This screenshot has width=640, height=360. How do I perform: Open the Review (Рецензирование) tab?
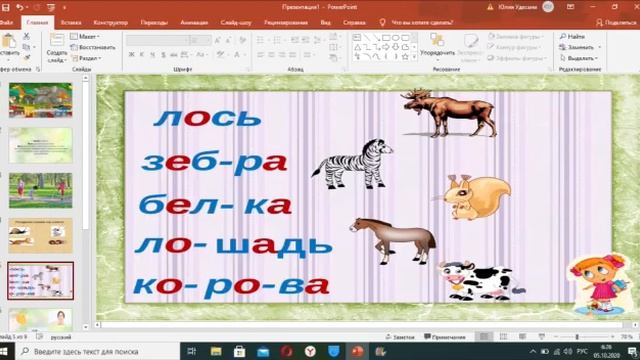(x=286, y=22)
